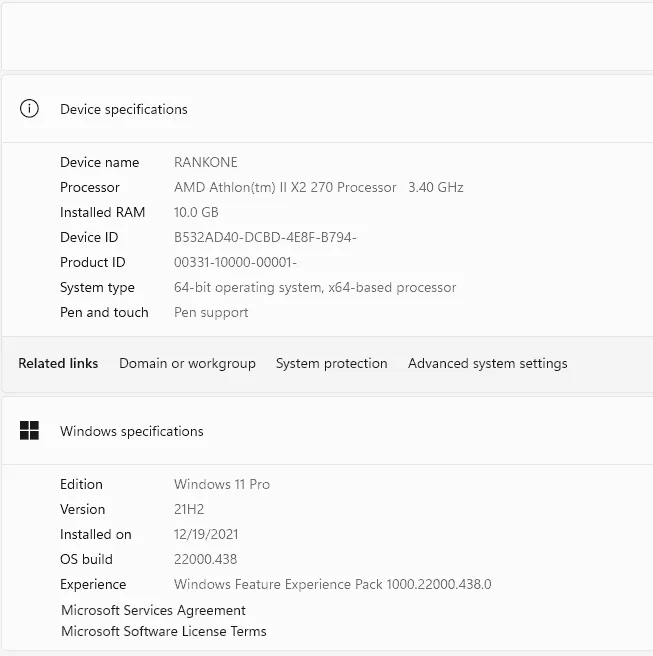Select the Device ID value starting B532AD40
This screenshot has height=656, width=653.
point(265,237)
